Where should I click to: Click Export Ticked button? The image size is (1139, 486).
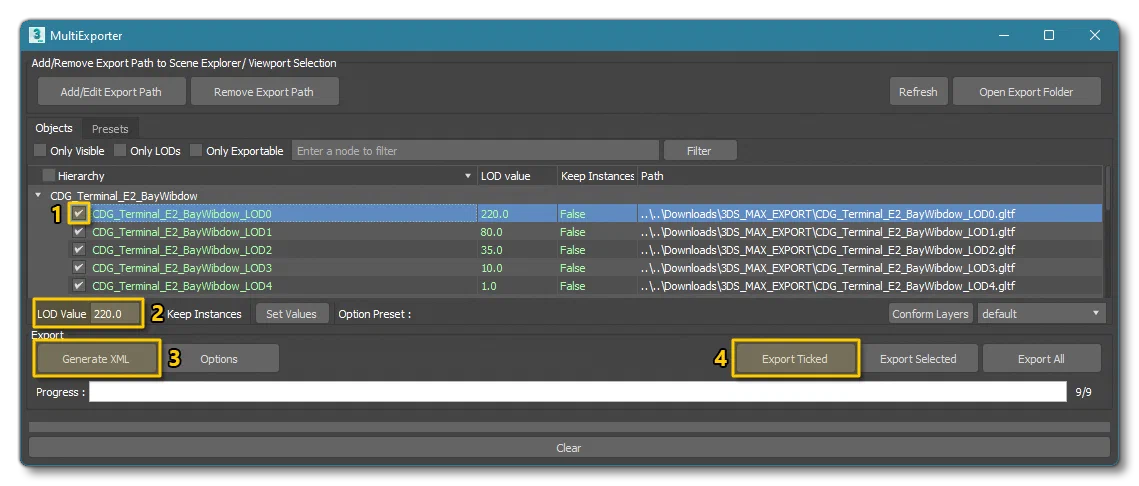(795, 359)
